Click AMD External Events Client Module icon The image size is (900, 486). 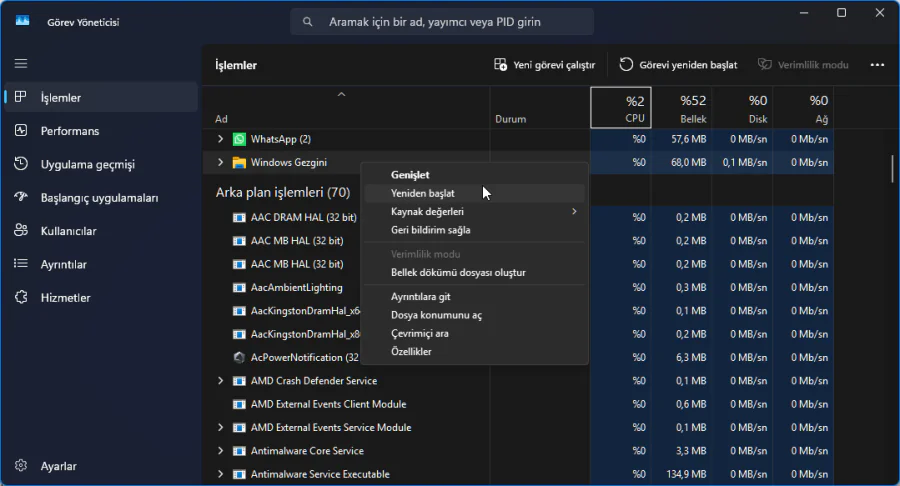(239, 405)
